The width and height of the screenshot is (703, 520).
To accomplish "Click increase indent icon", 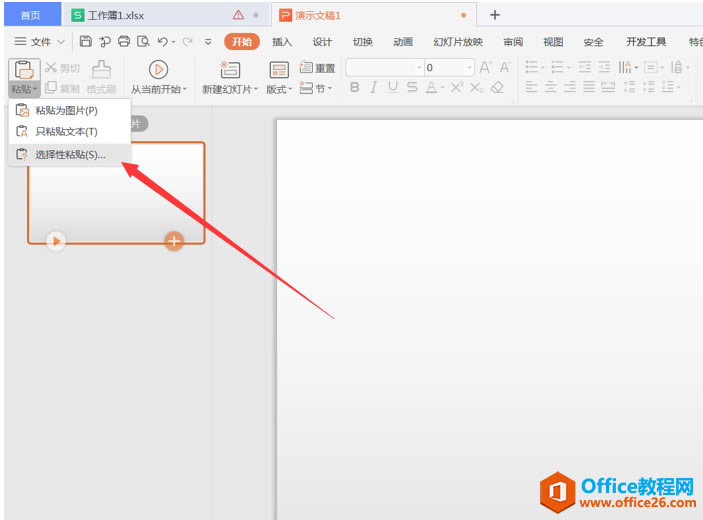I will tap(604, 67).
